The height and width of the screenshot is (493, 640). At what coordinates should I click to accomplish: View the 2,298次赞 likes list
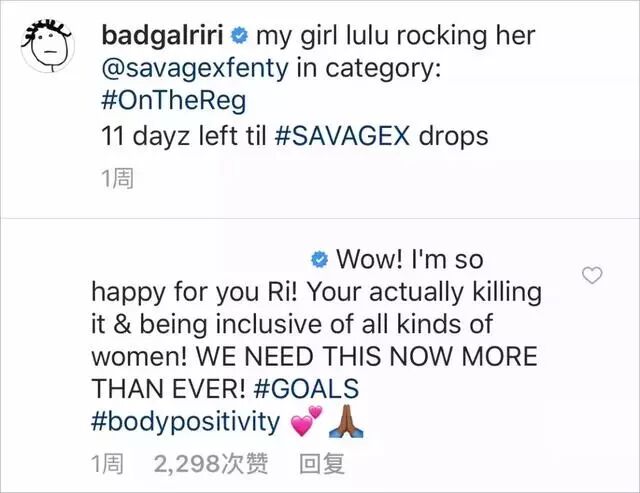click(211, 464)
